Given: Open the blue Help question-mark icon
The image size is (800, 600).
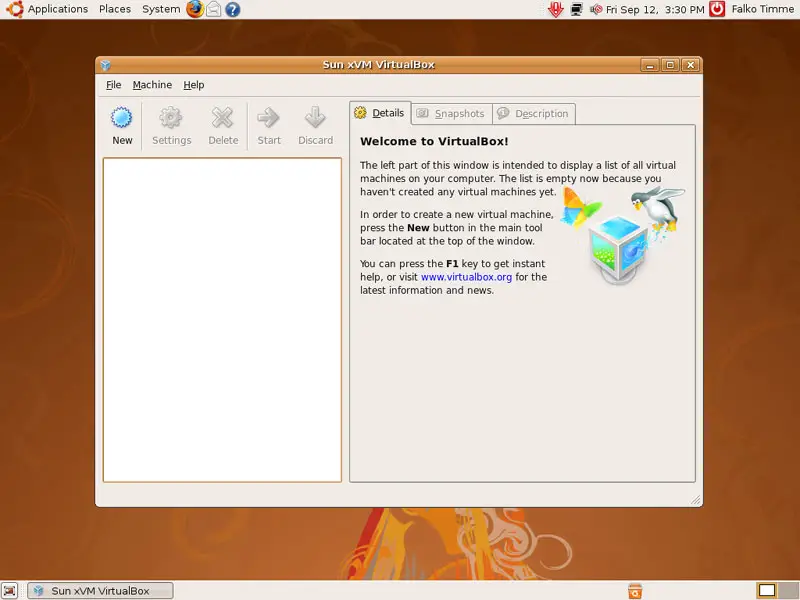Looking at the screenshot, I should (233, 10).
